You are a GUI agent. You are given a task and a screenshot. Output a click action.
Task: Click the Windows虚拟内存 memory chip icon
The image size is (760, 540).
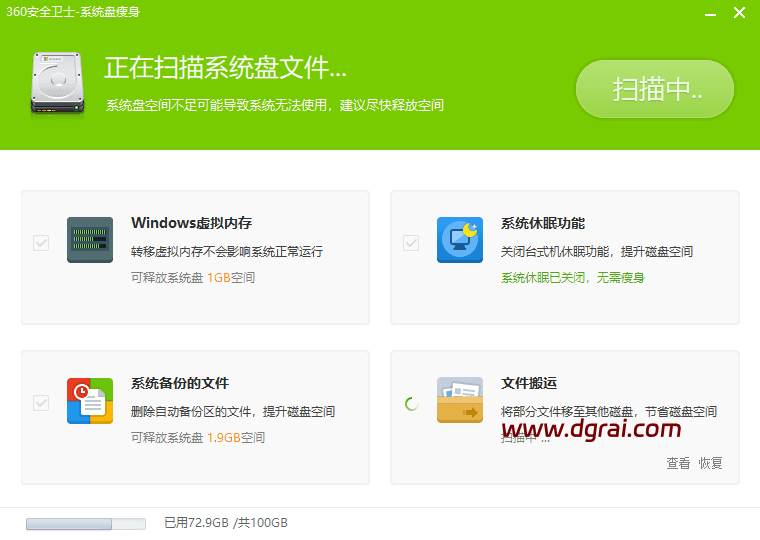[90, 240]
